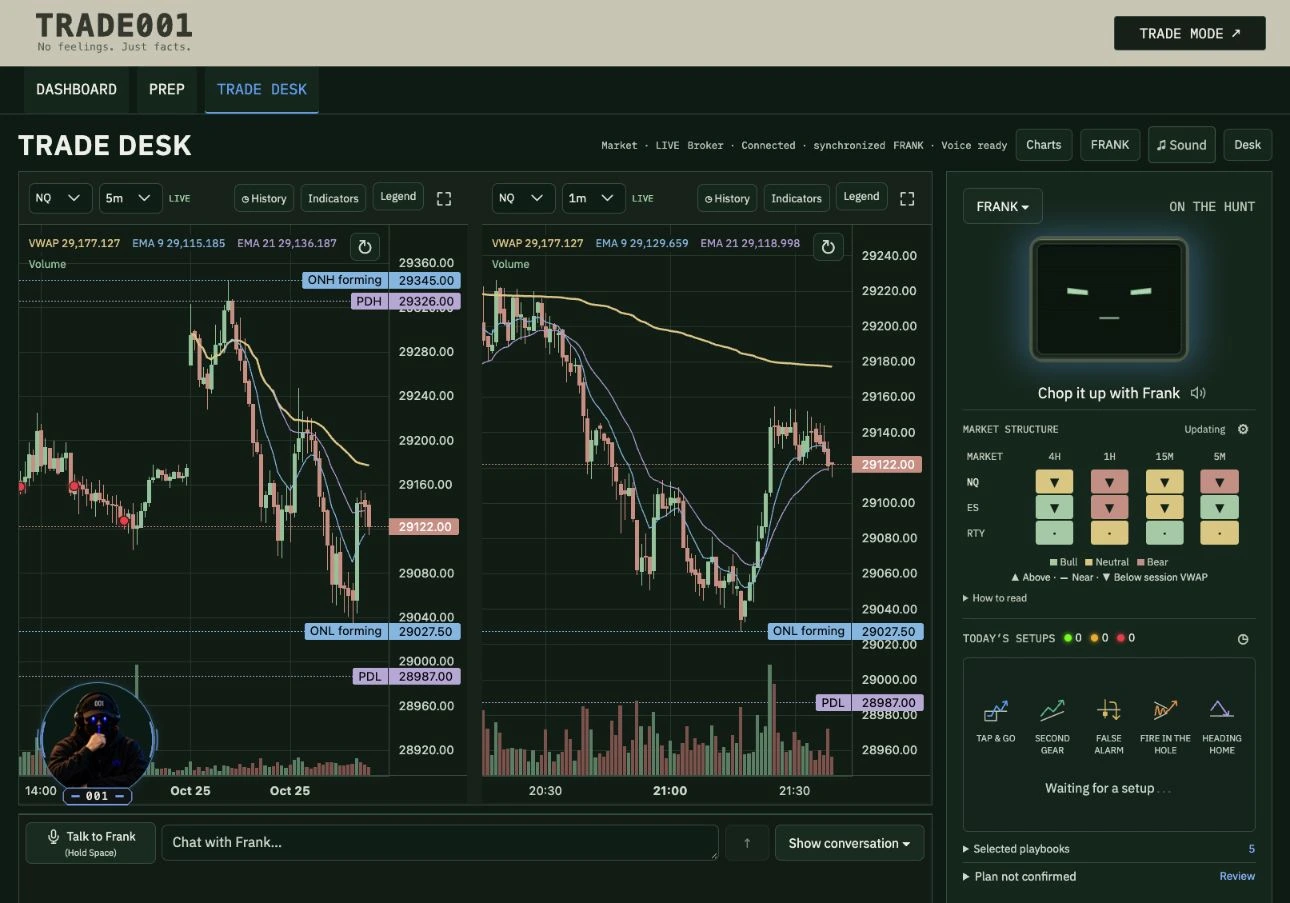Open Indicators on the 1m chart
Image resolution: width=1290 pixels, height=903 pixels.
coord(796,198)
